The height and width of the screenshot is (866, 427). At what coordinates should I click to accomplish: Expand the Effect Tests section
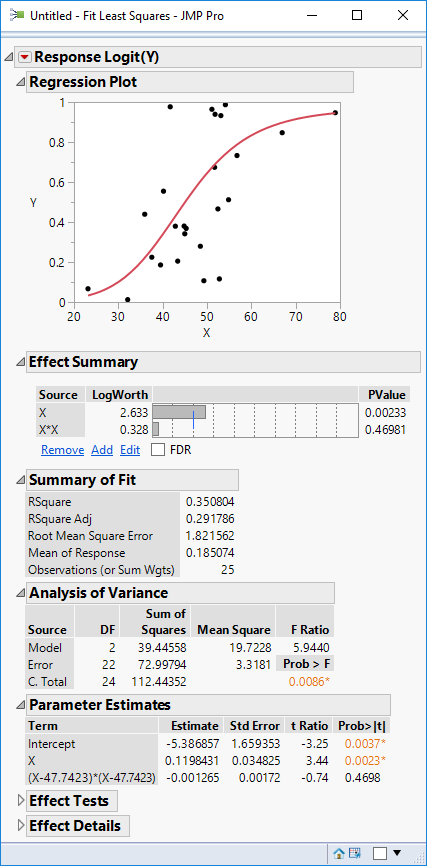(22, 800)
